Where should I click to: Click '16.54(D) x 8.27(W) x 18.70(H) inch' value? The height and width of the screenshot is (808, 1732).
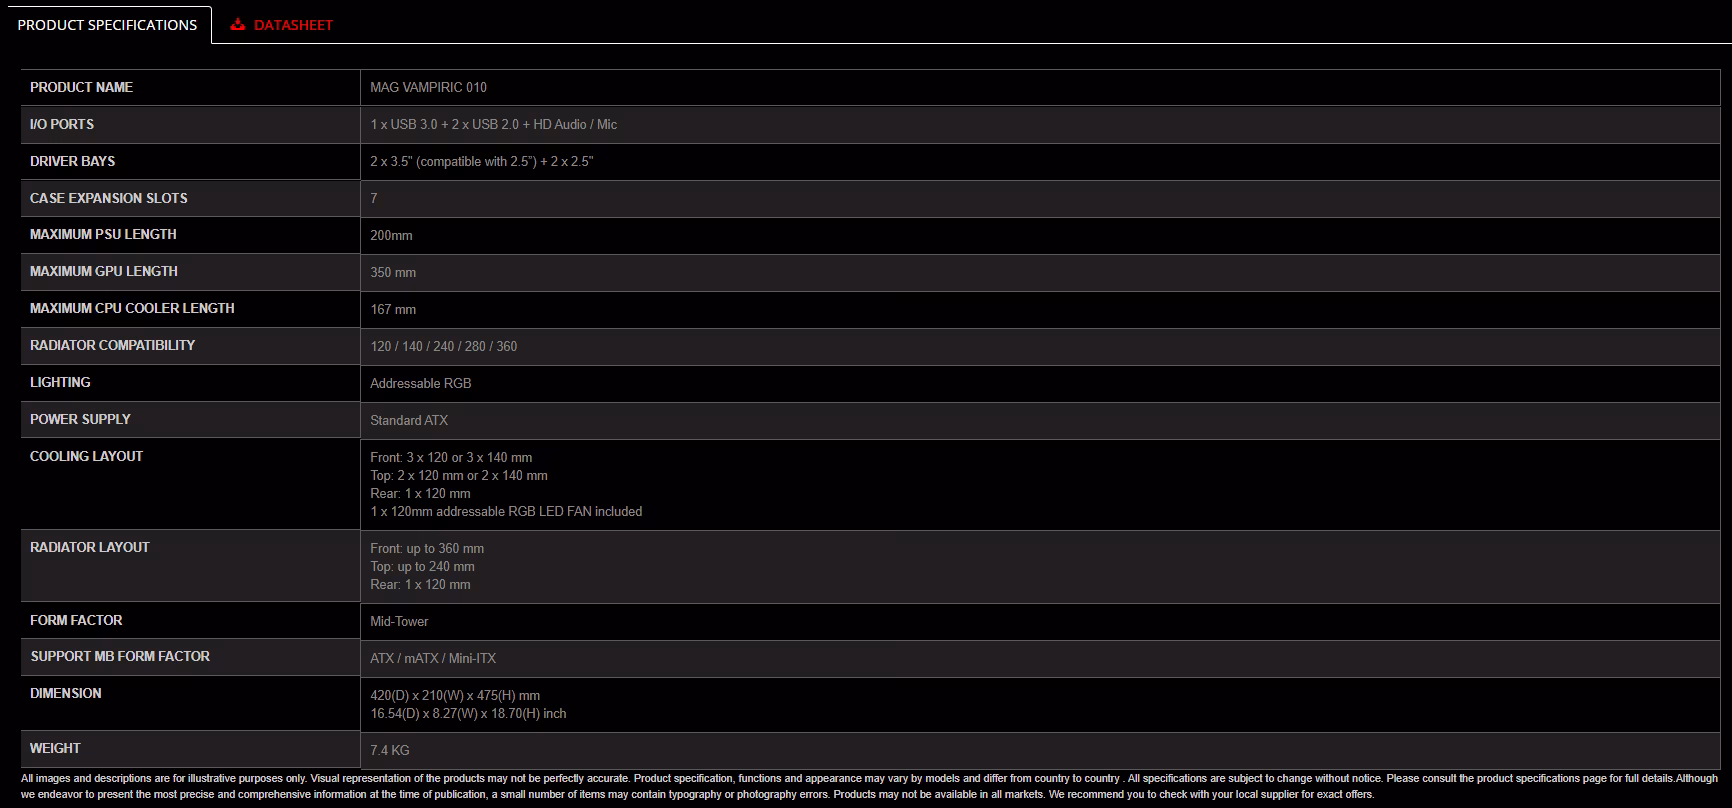pos(468,713)
